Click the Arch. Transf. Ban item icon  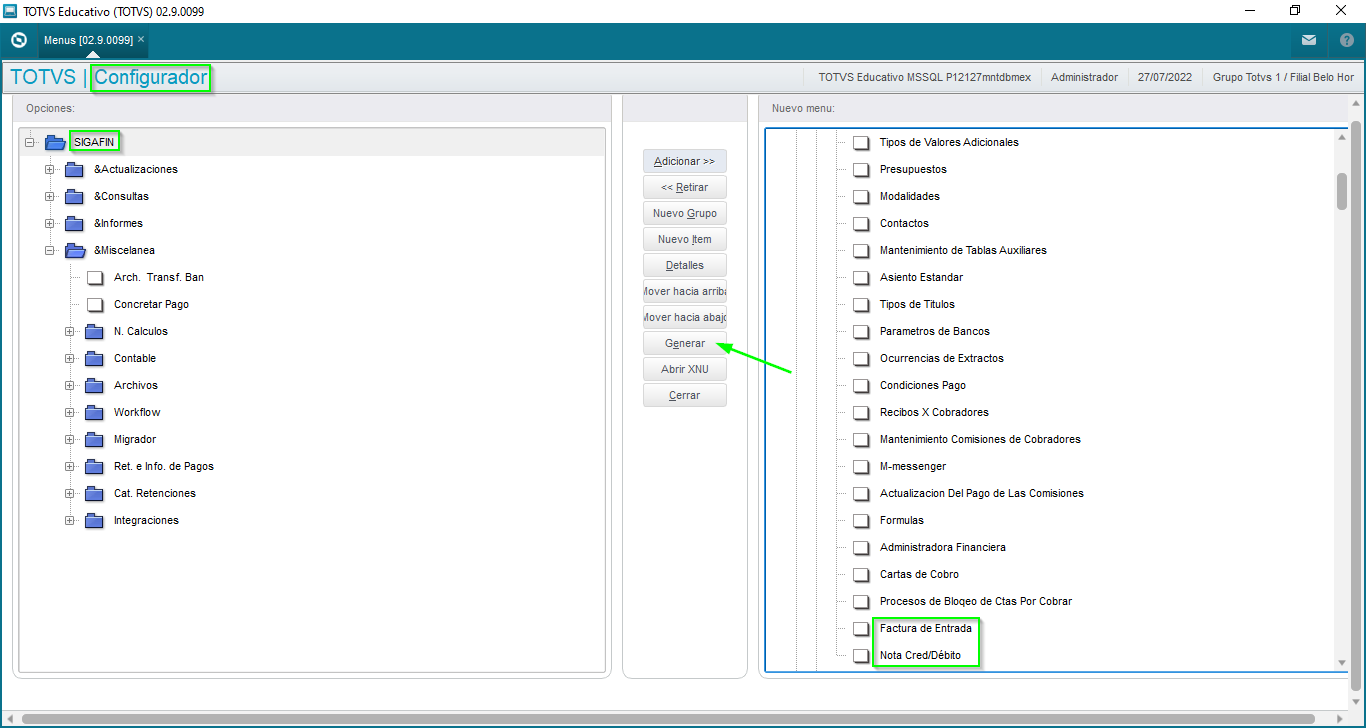[95, 277]
